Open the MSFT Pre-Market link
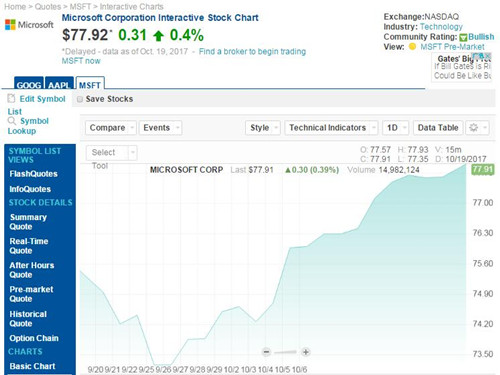The width and height of the screenshot is (500, 375). pos(452,47)
